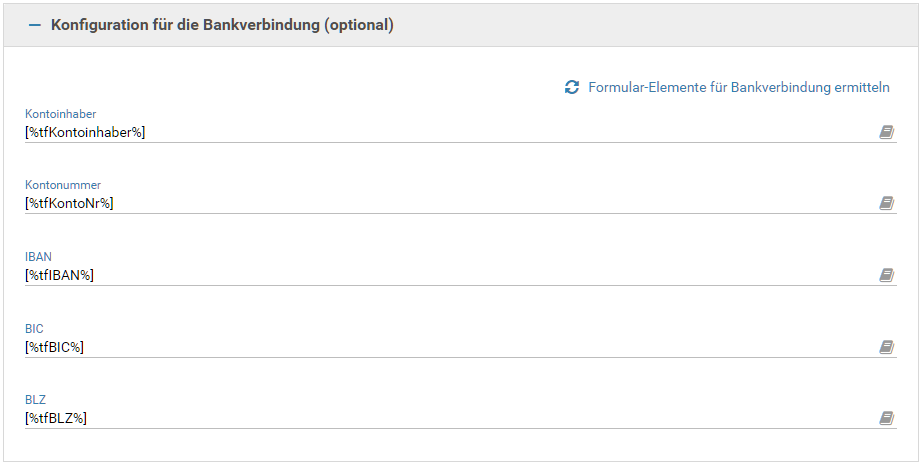Click the BLZ field label
The height and width of the screenshot is (465, 922).
click(x=36, y=400)
